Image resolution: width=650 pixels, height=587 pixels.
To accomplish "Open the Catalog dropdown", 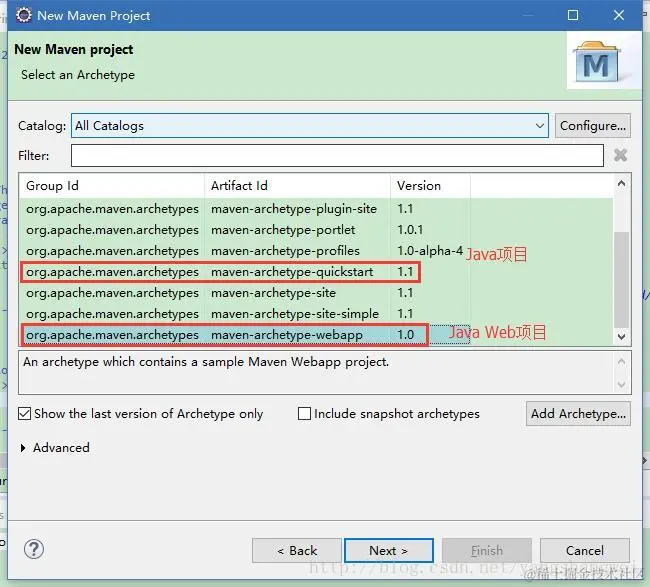I will click(310, 126).
